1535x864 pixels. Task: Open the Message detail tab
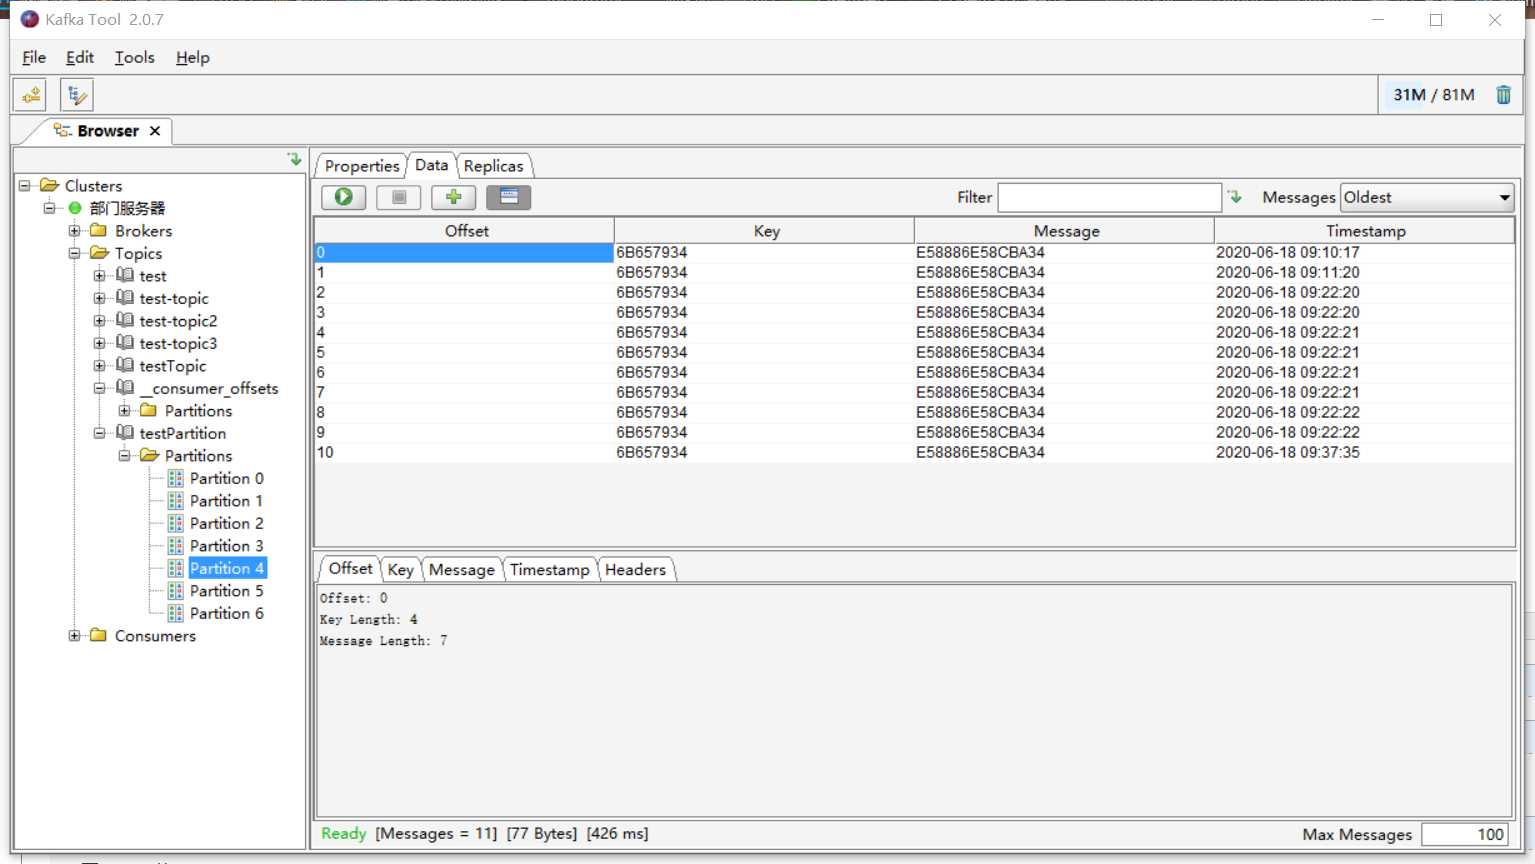pyautogui.click(x=461, y=570)
